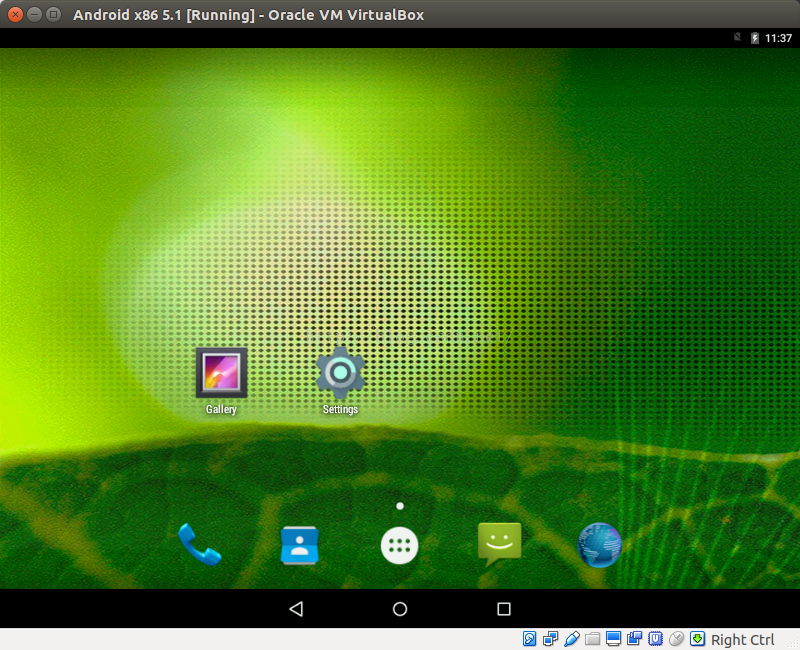Click the Settings label text
This screenshot has height=650, width=800.
click(x=340, y=410)
